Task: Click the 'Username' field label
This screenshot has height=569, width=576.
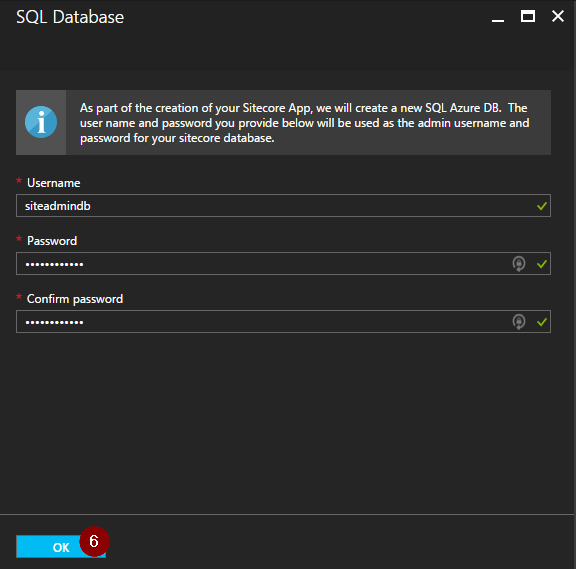Action: 54,183
